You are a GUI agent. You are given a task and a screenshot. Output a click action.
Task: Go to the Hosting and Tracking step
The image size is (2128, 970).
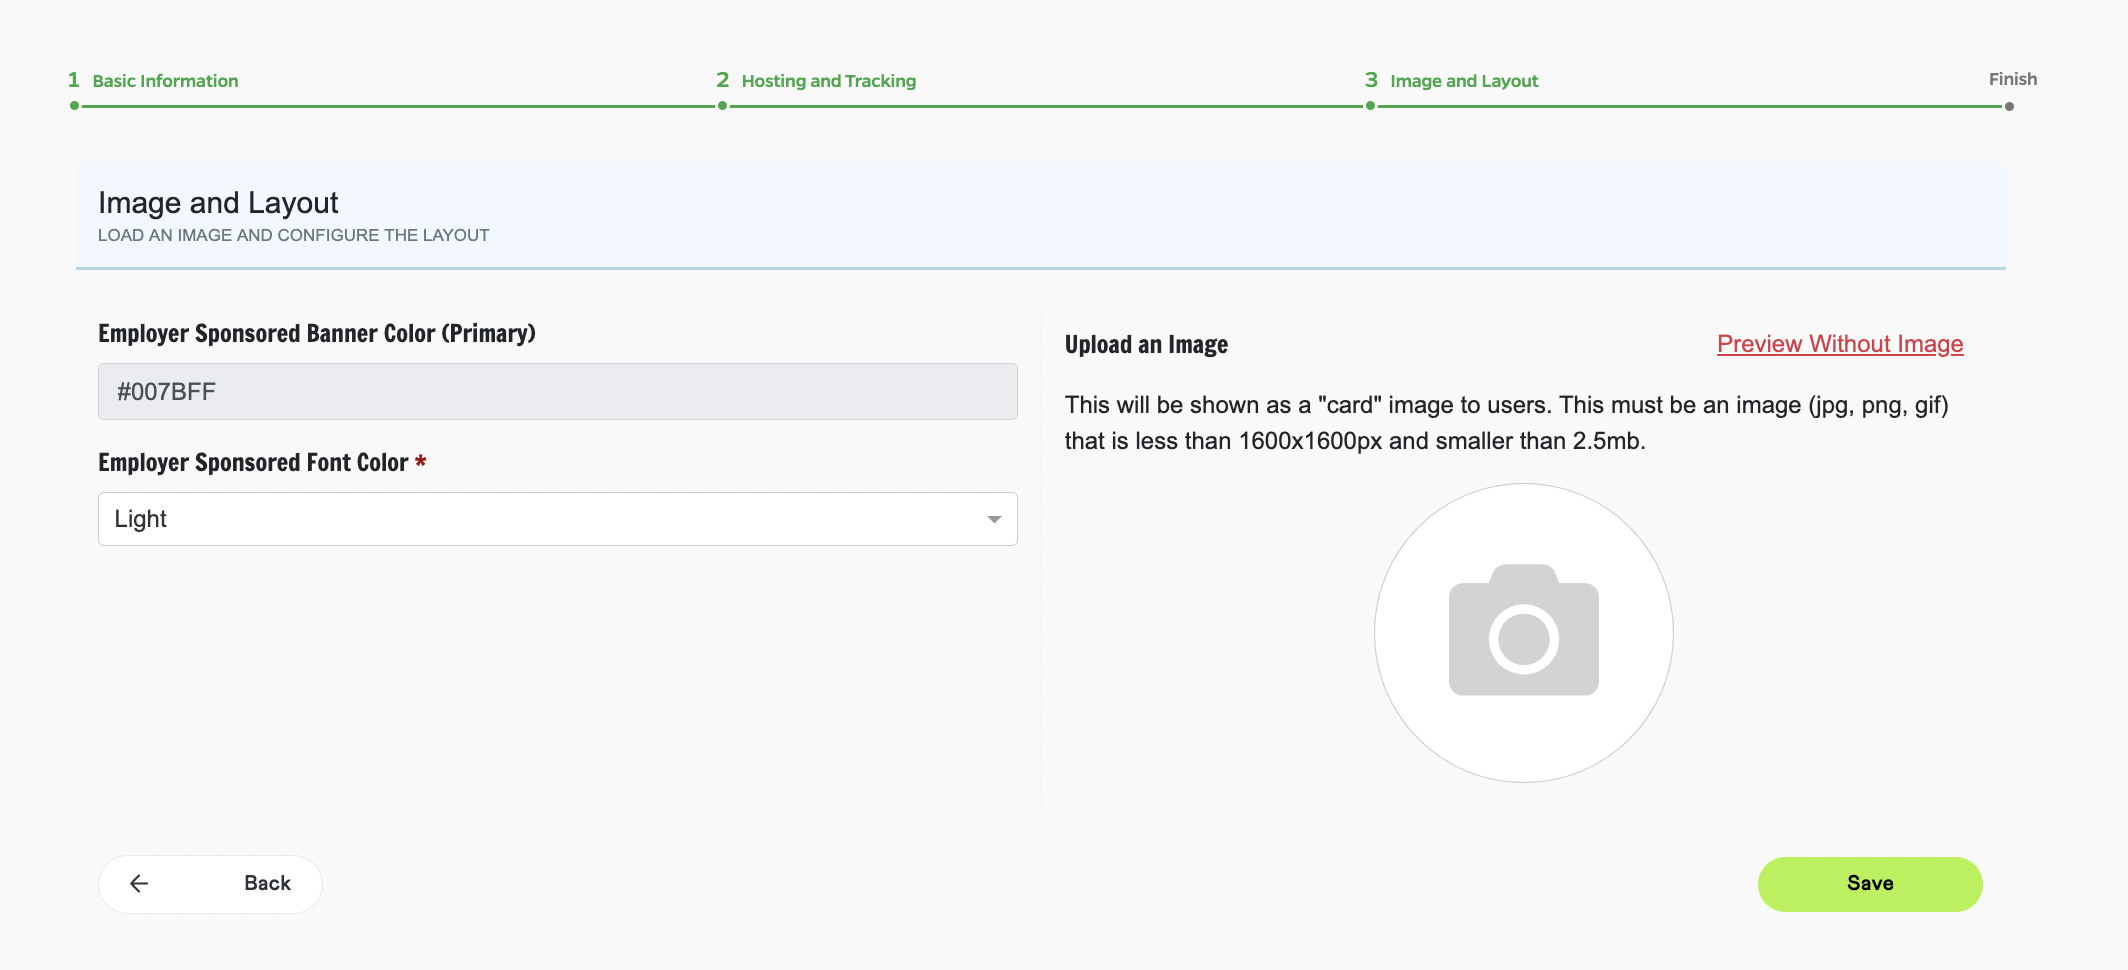(827, 80)
